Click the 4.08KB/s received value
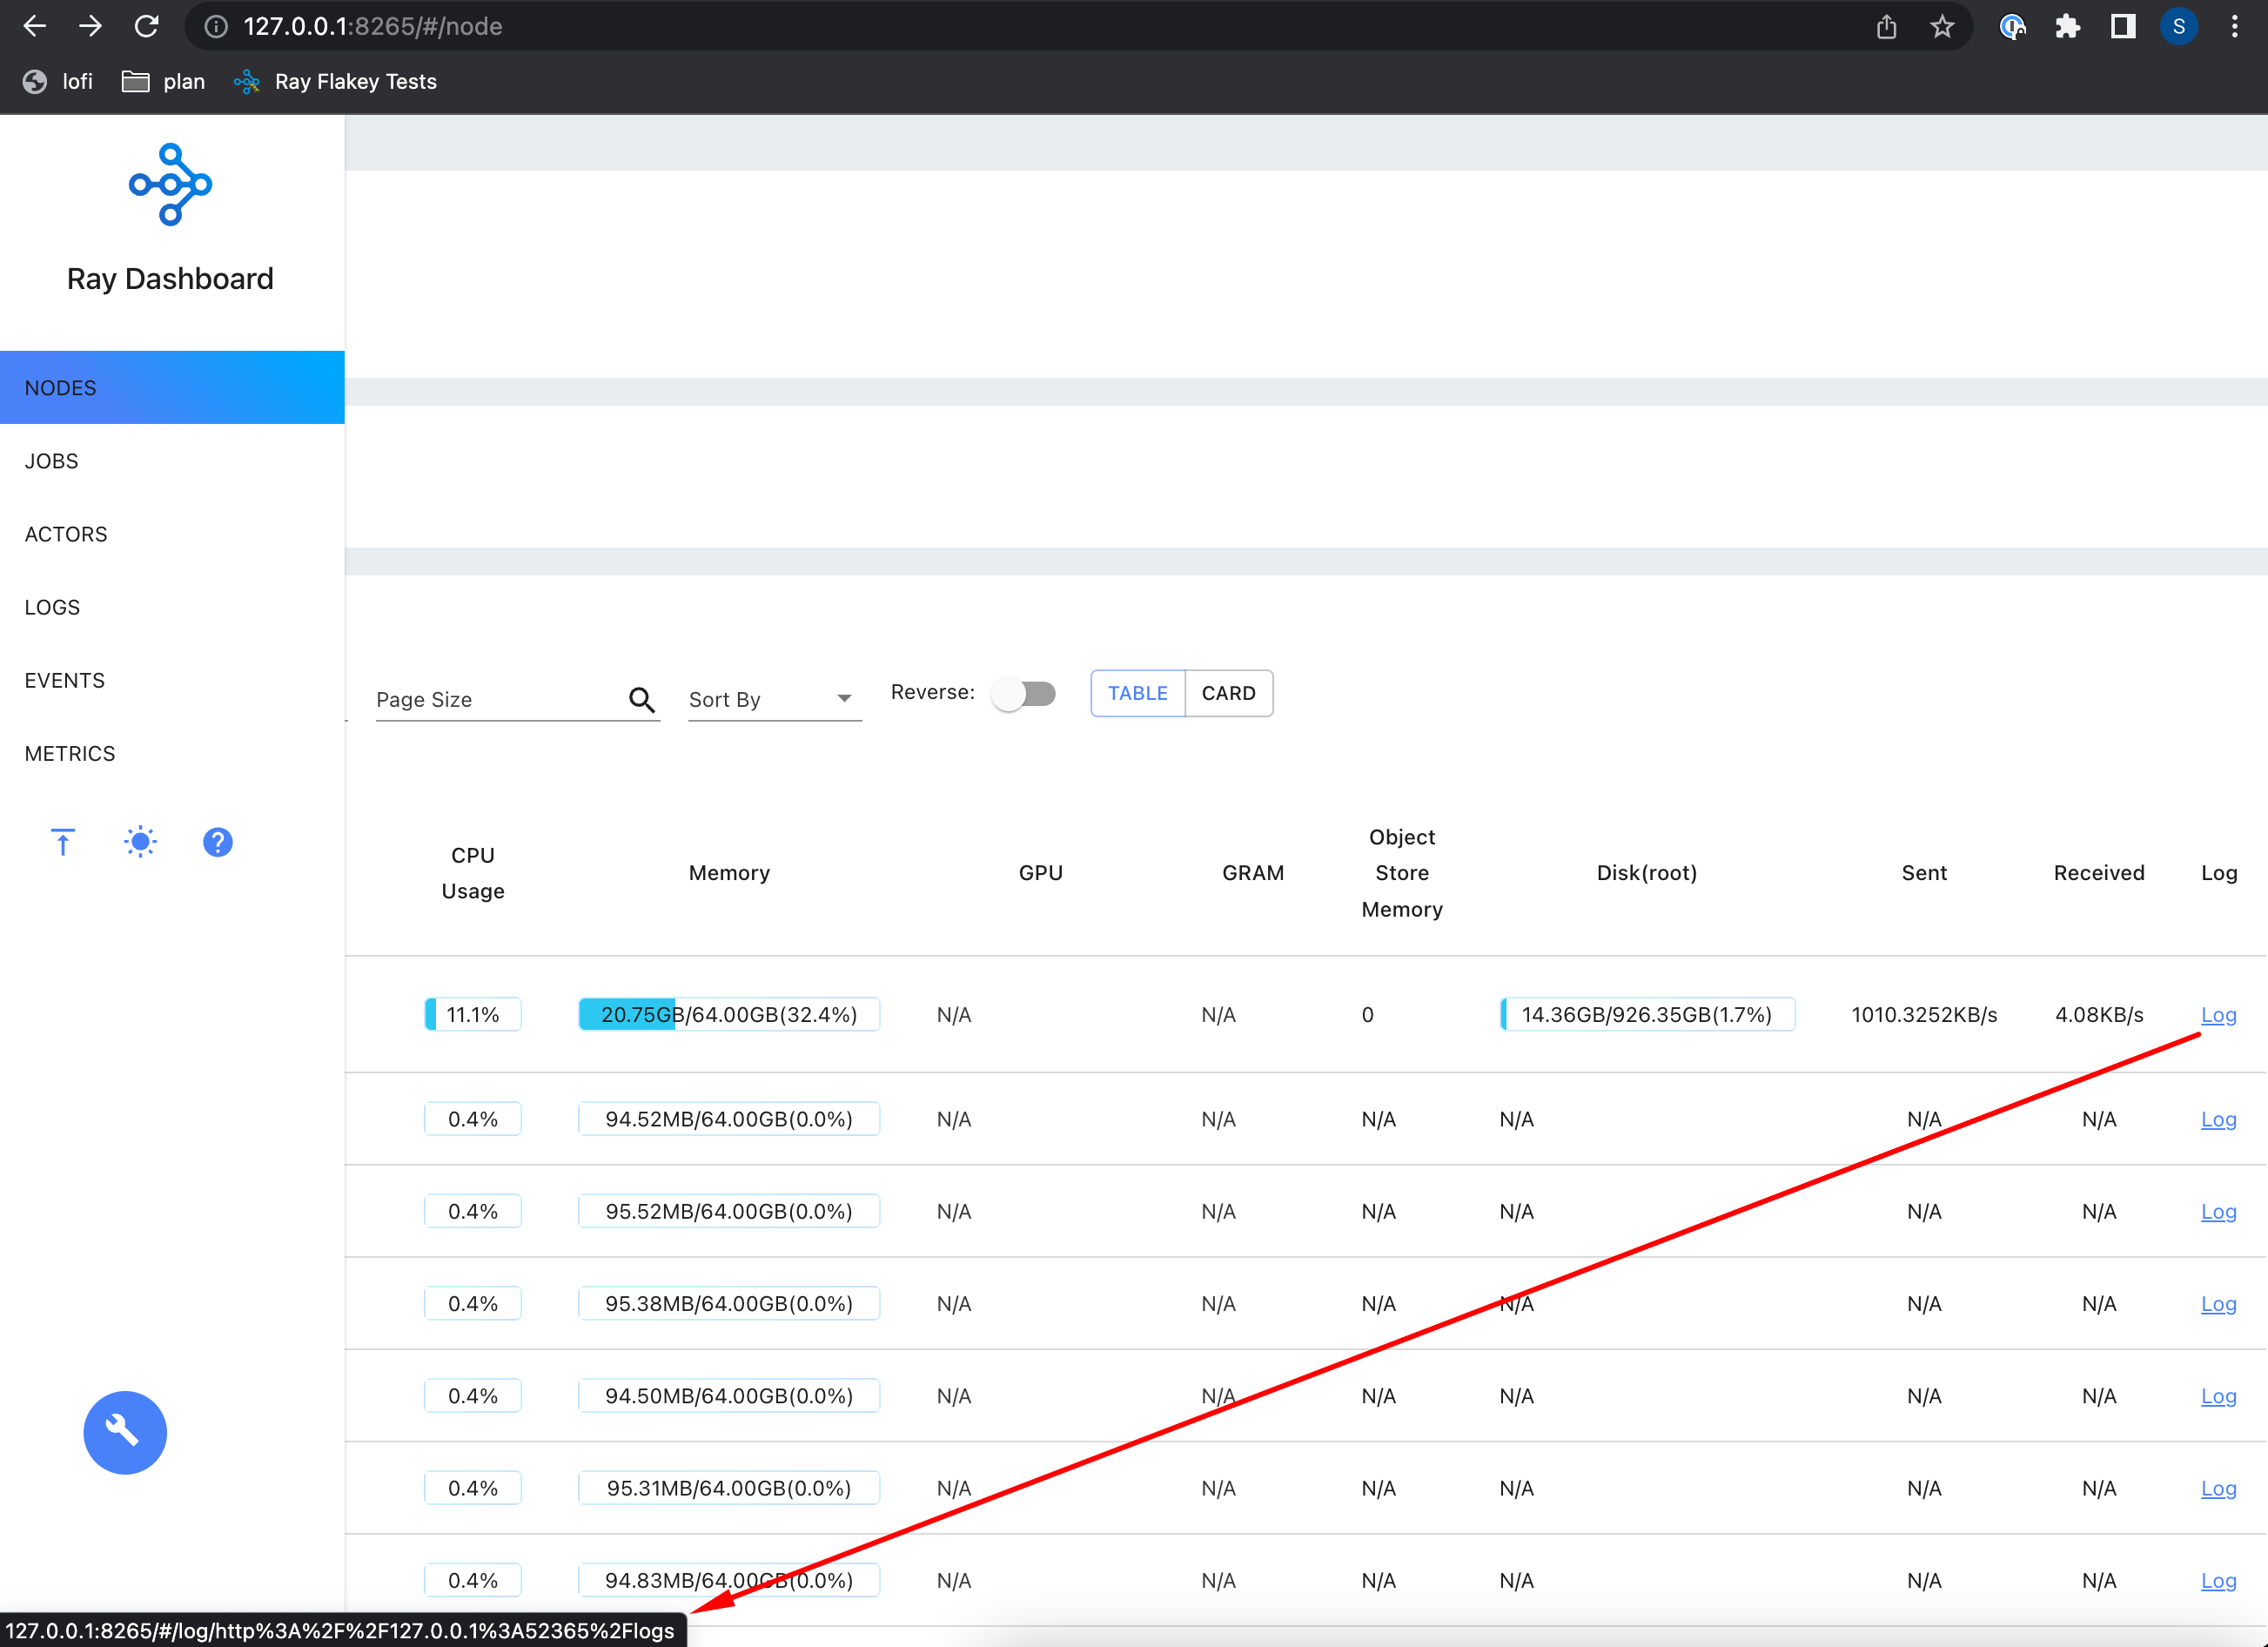This screenshot has width=2268, height=1647. coord(2099,1014)
